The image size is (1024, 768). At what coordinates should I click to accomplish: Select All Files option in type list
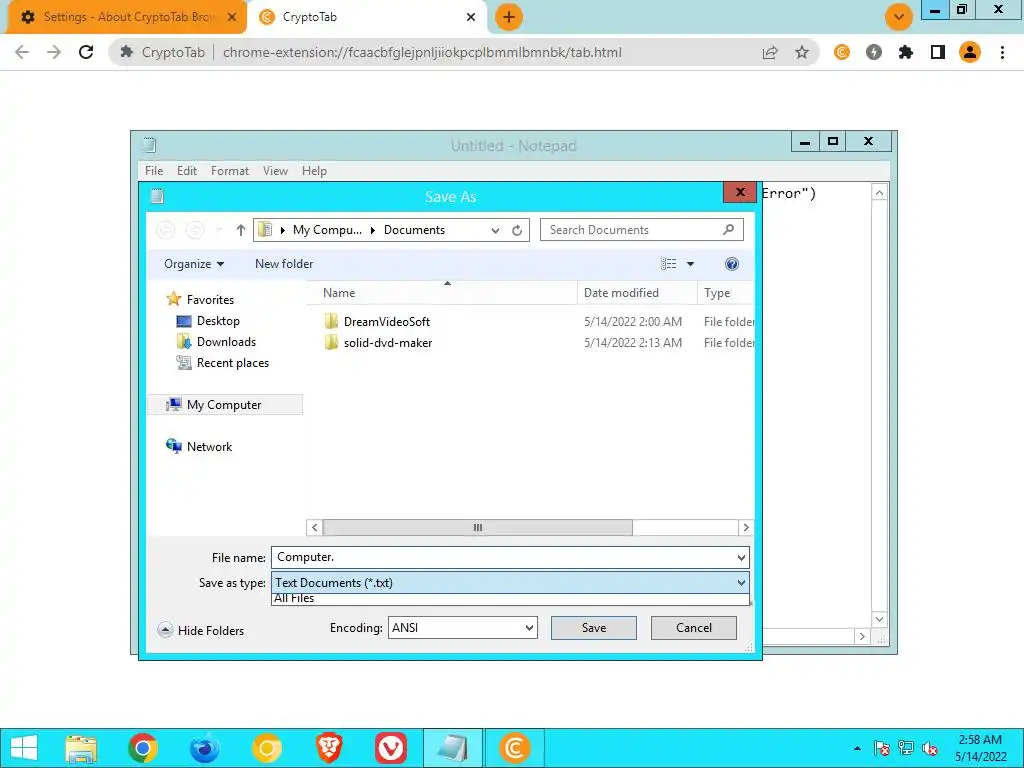point(510,599)
